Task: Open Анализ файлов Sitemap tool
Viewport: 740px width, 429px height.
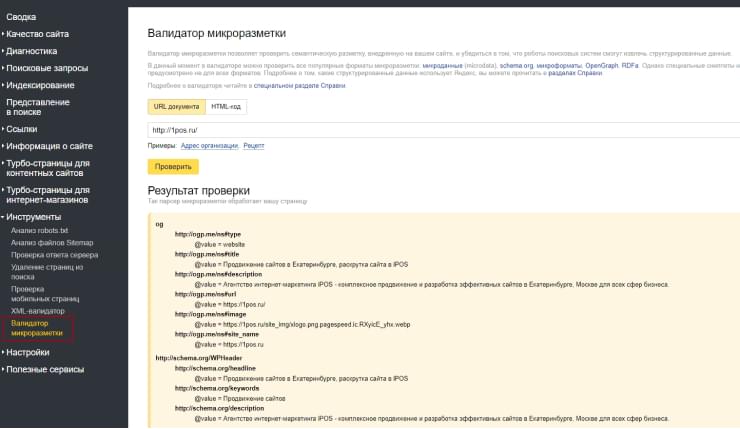Action: coord(51,242)
